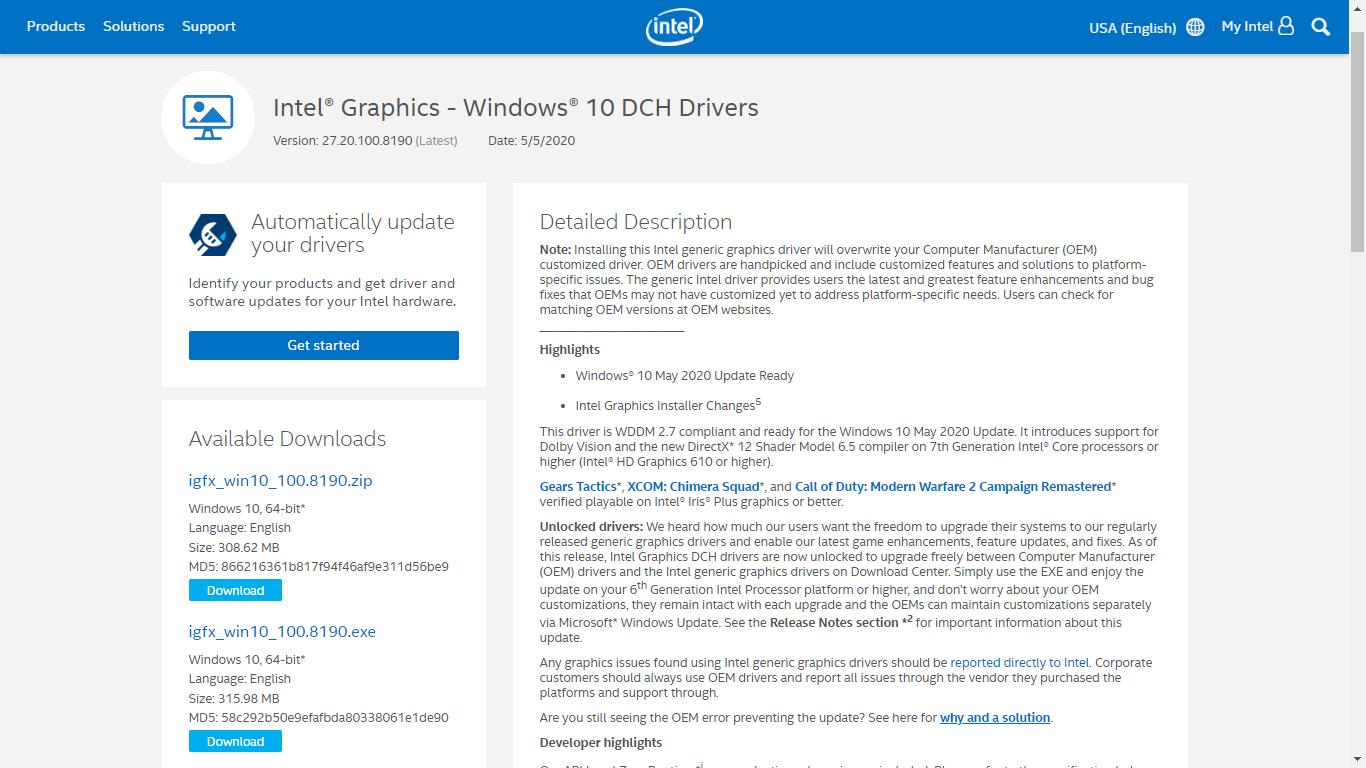Open search using the magnifying glass icon
The image size is (1366, 768).
point(1320,26)
